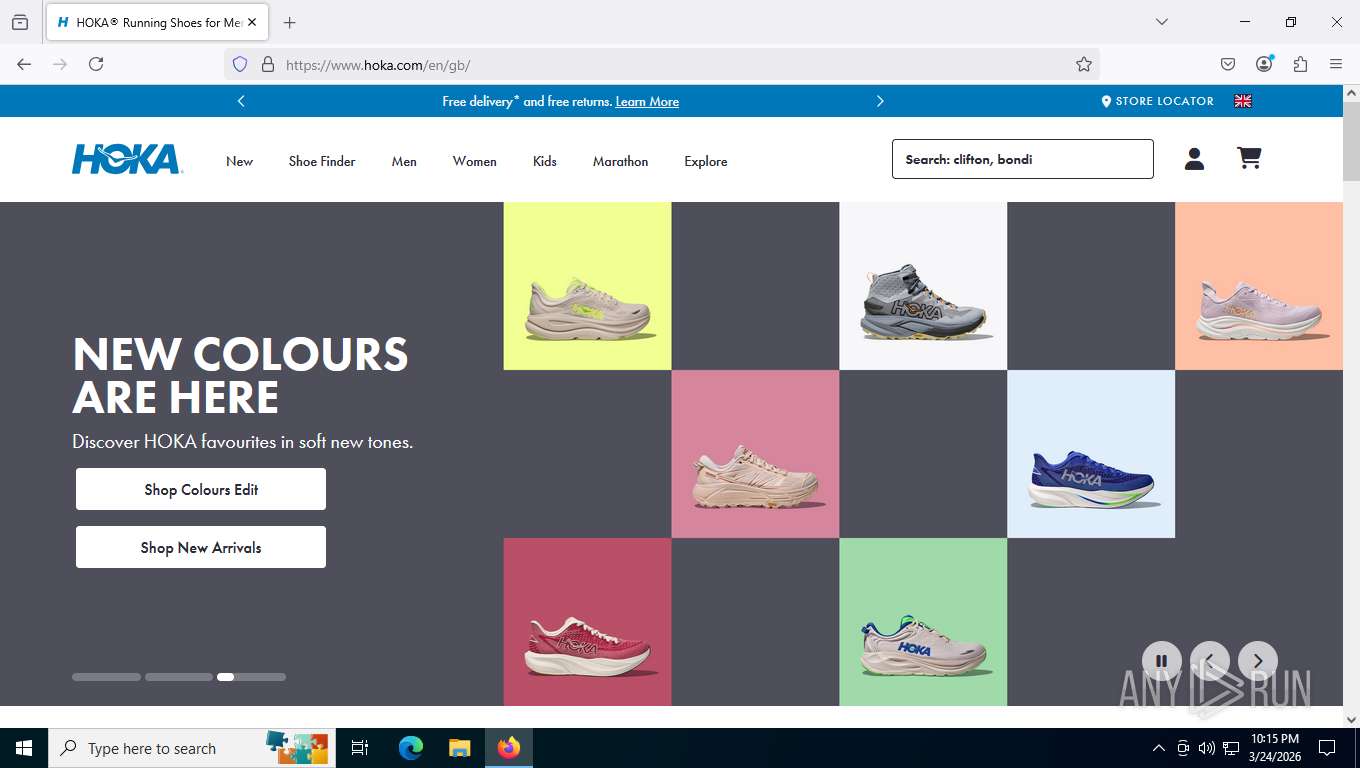Select the grey hiking boot tile
The height and width of the screenshot is (768, 1360).
[x=923, y=286]
